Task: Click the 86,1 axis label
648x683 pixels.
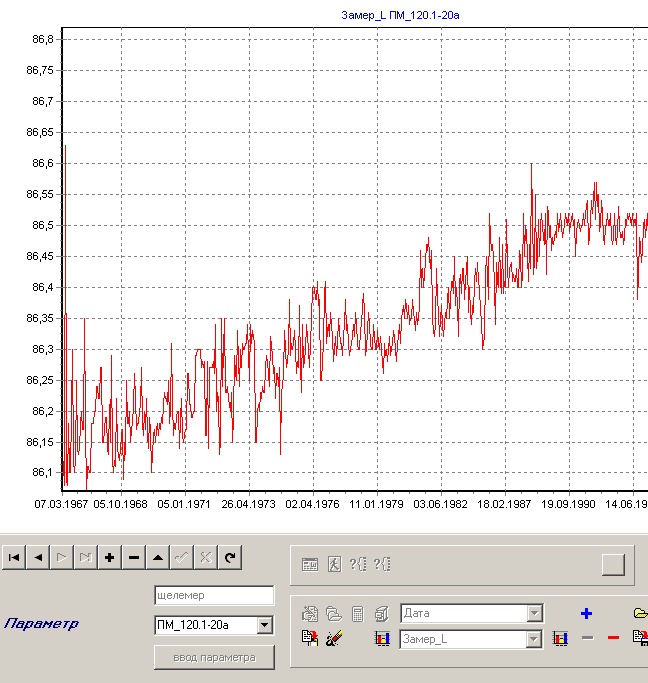Action: (x=43, y=472)
